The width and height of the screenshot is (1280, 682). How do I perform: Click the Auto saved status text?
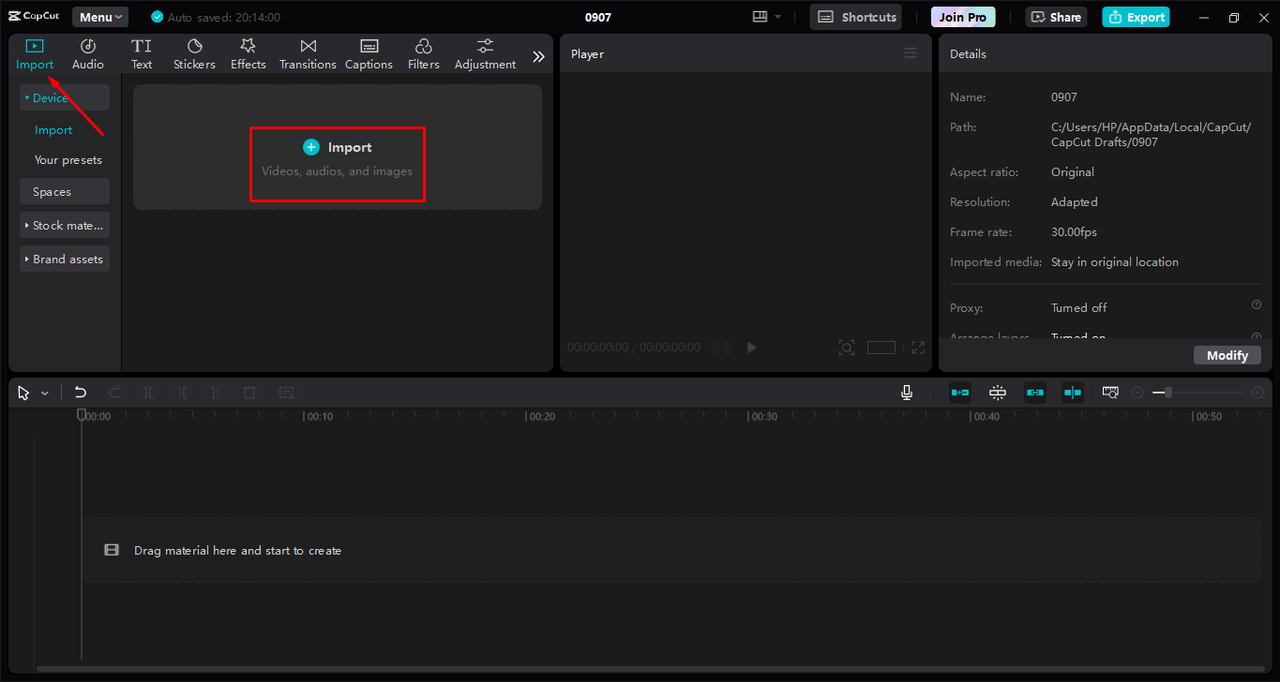tap(223, 17)
